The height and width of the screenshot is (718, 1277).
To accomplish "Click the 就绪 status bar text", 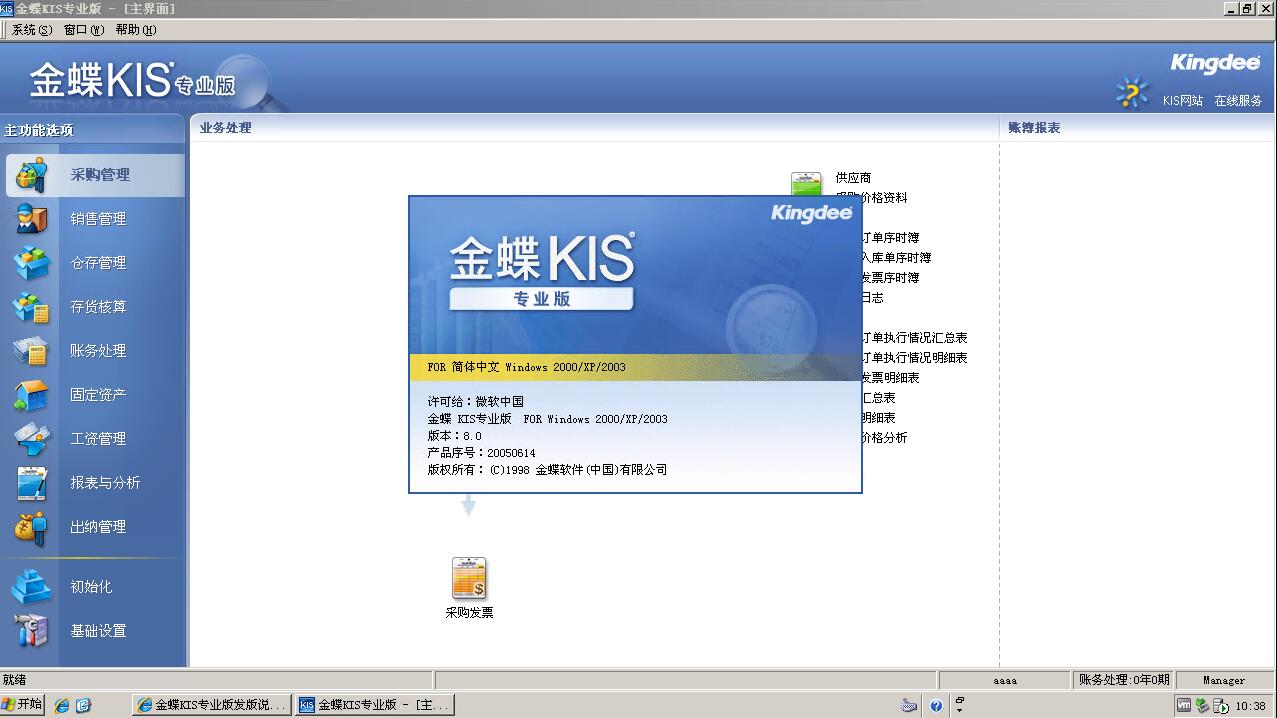I will click(x=14, y=680).
